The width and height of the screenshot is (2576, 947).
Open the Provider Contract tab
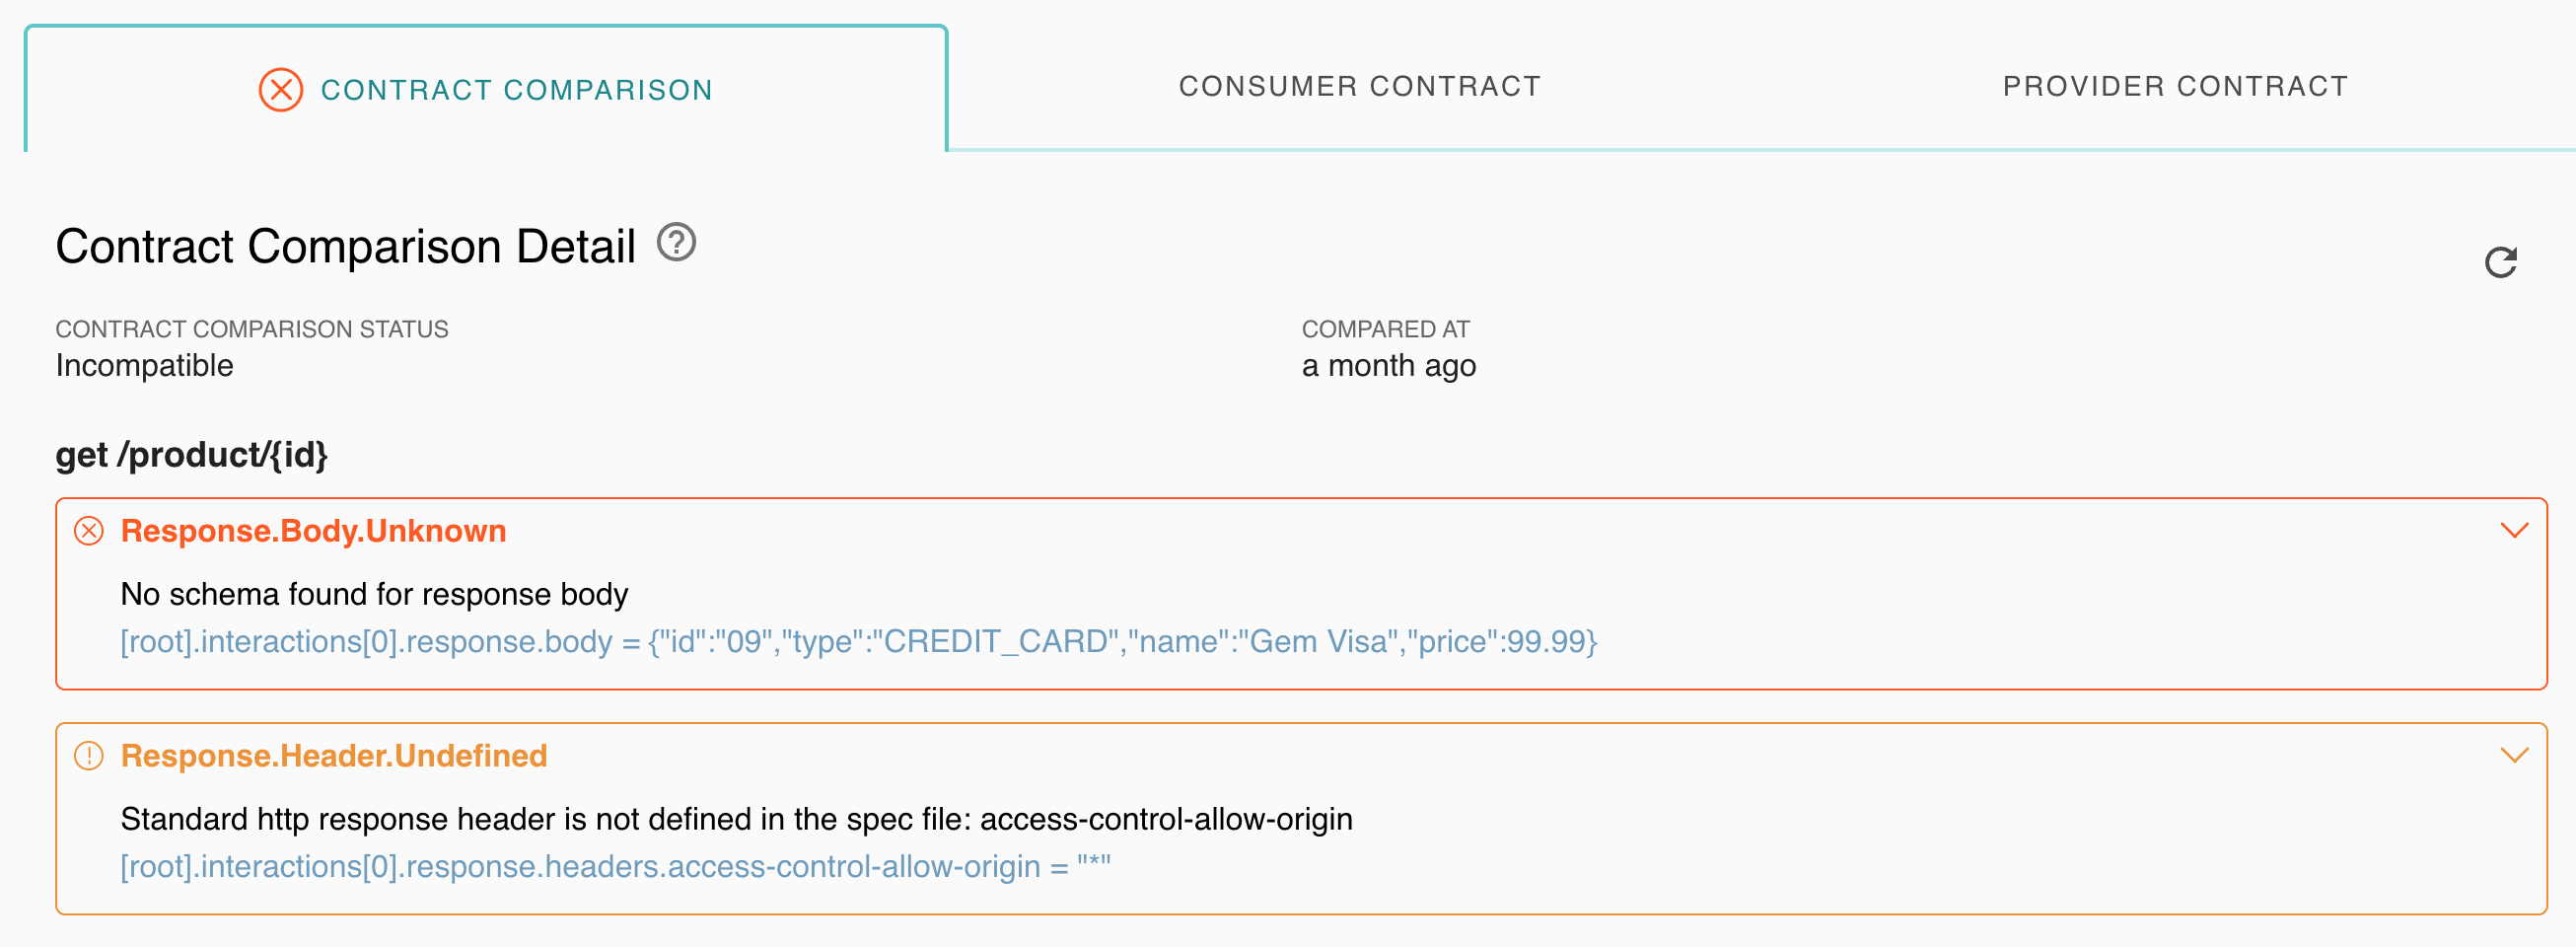click(x=2175, y=86)
